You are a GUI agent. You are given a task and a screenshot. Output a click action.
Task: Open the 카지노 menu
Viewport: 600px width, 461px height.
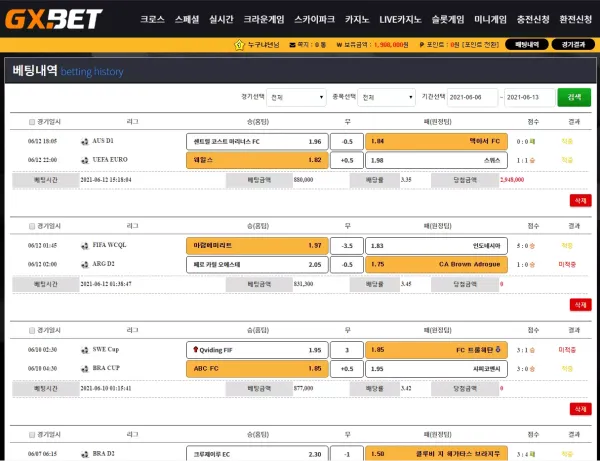357,19
